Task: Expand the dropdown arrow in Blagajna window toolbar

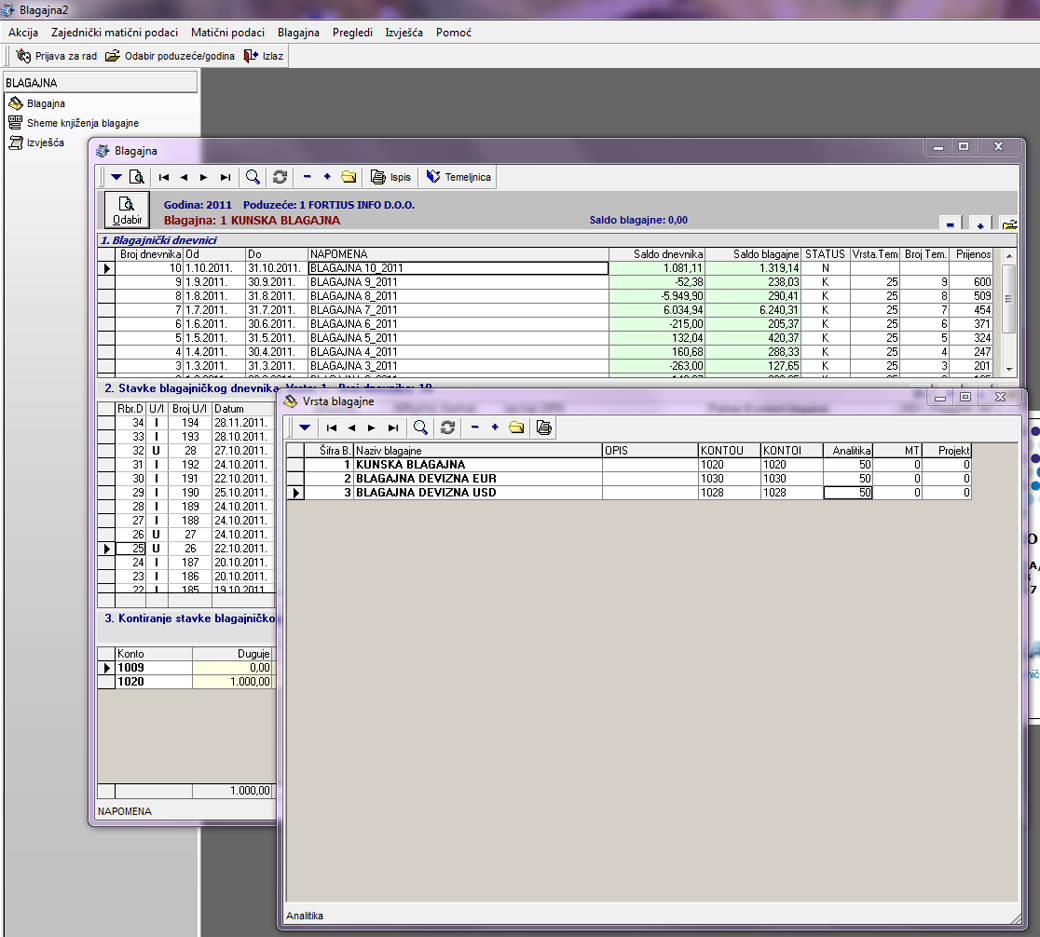Action: (x=116, y=177)
